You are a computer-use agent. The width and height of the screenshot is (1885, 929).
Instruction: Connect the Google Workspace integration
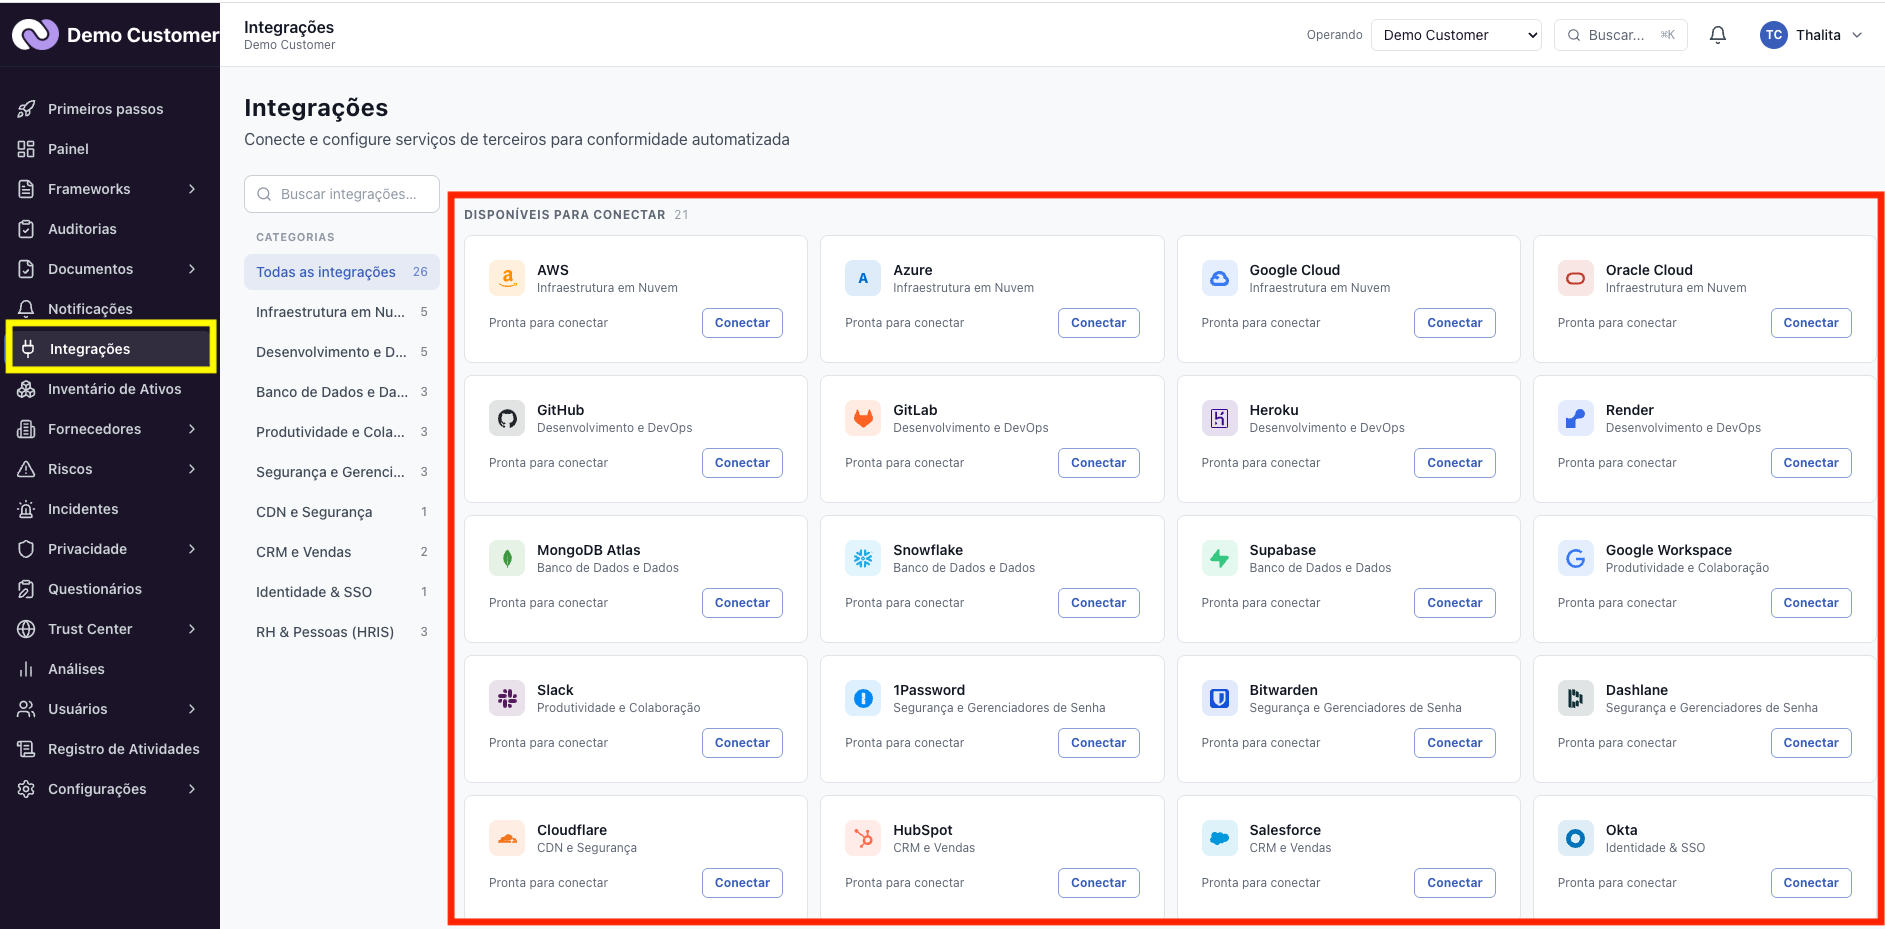pyautogui.click(x=1810, y=603)
